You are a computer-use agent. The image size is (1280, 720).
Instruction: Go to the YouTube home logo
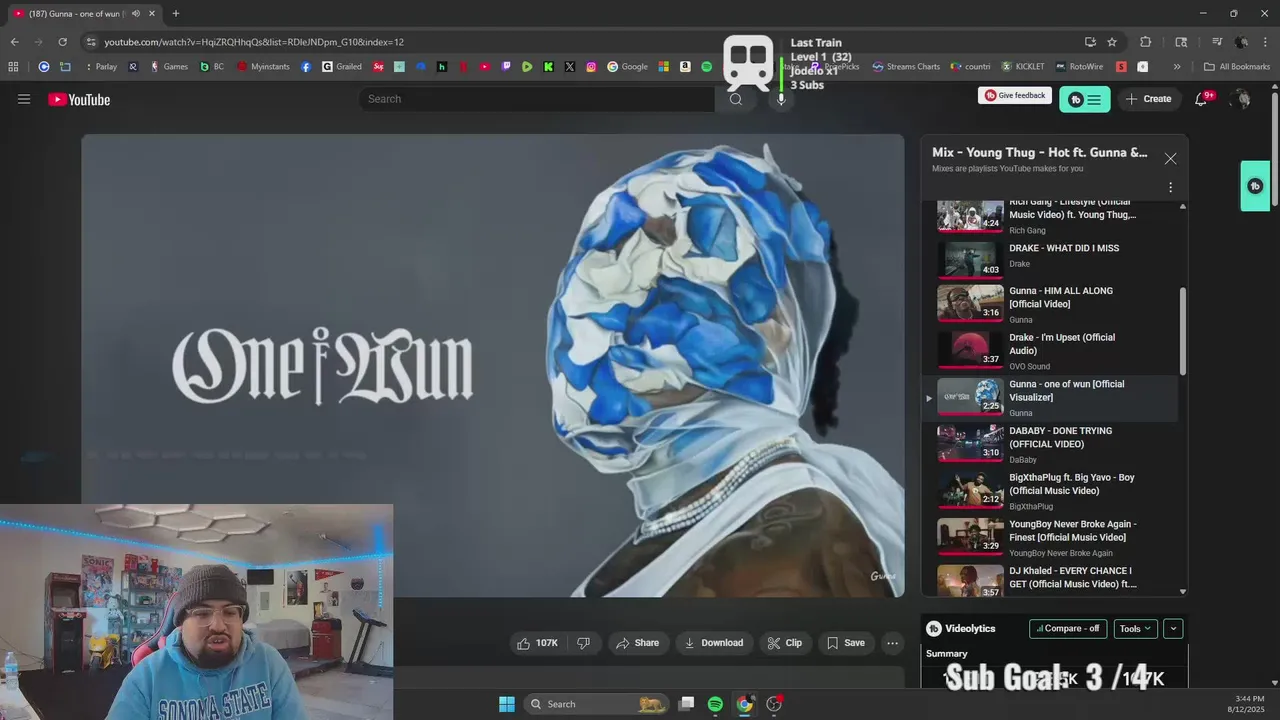pos(79,99)
